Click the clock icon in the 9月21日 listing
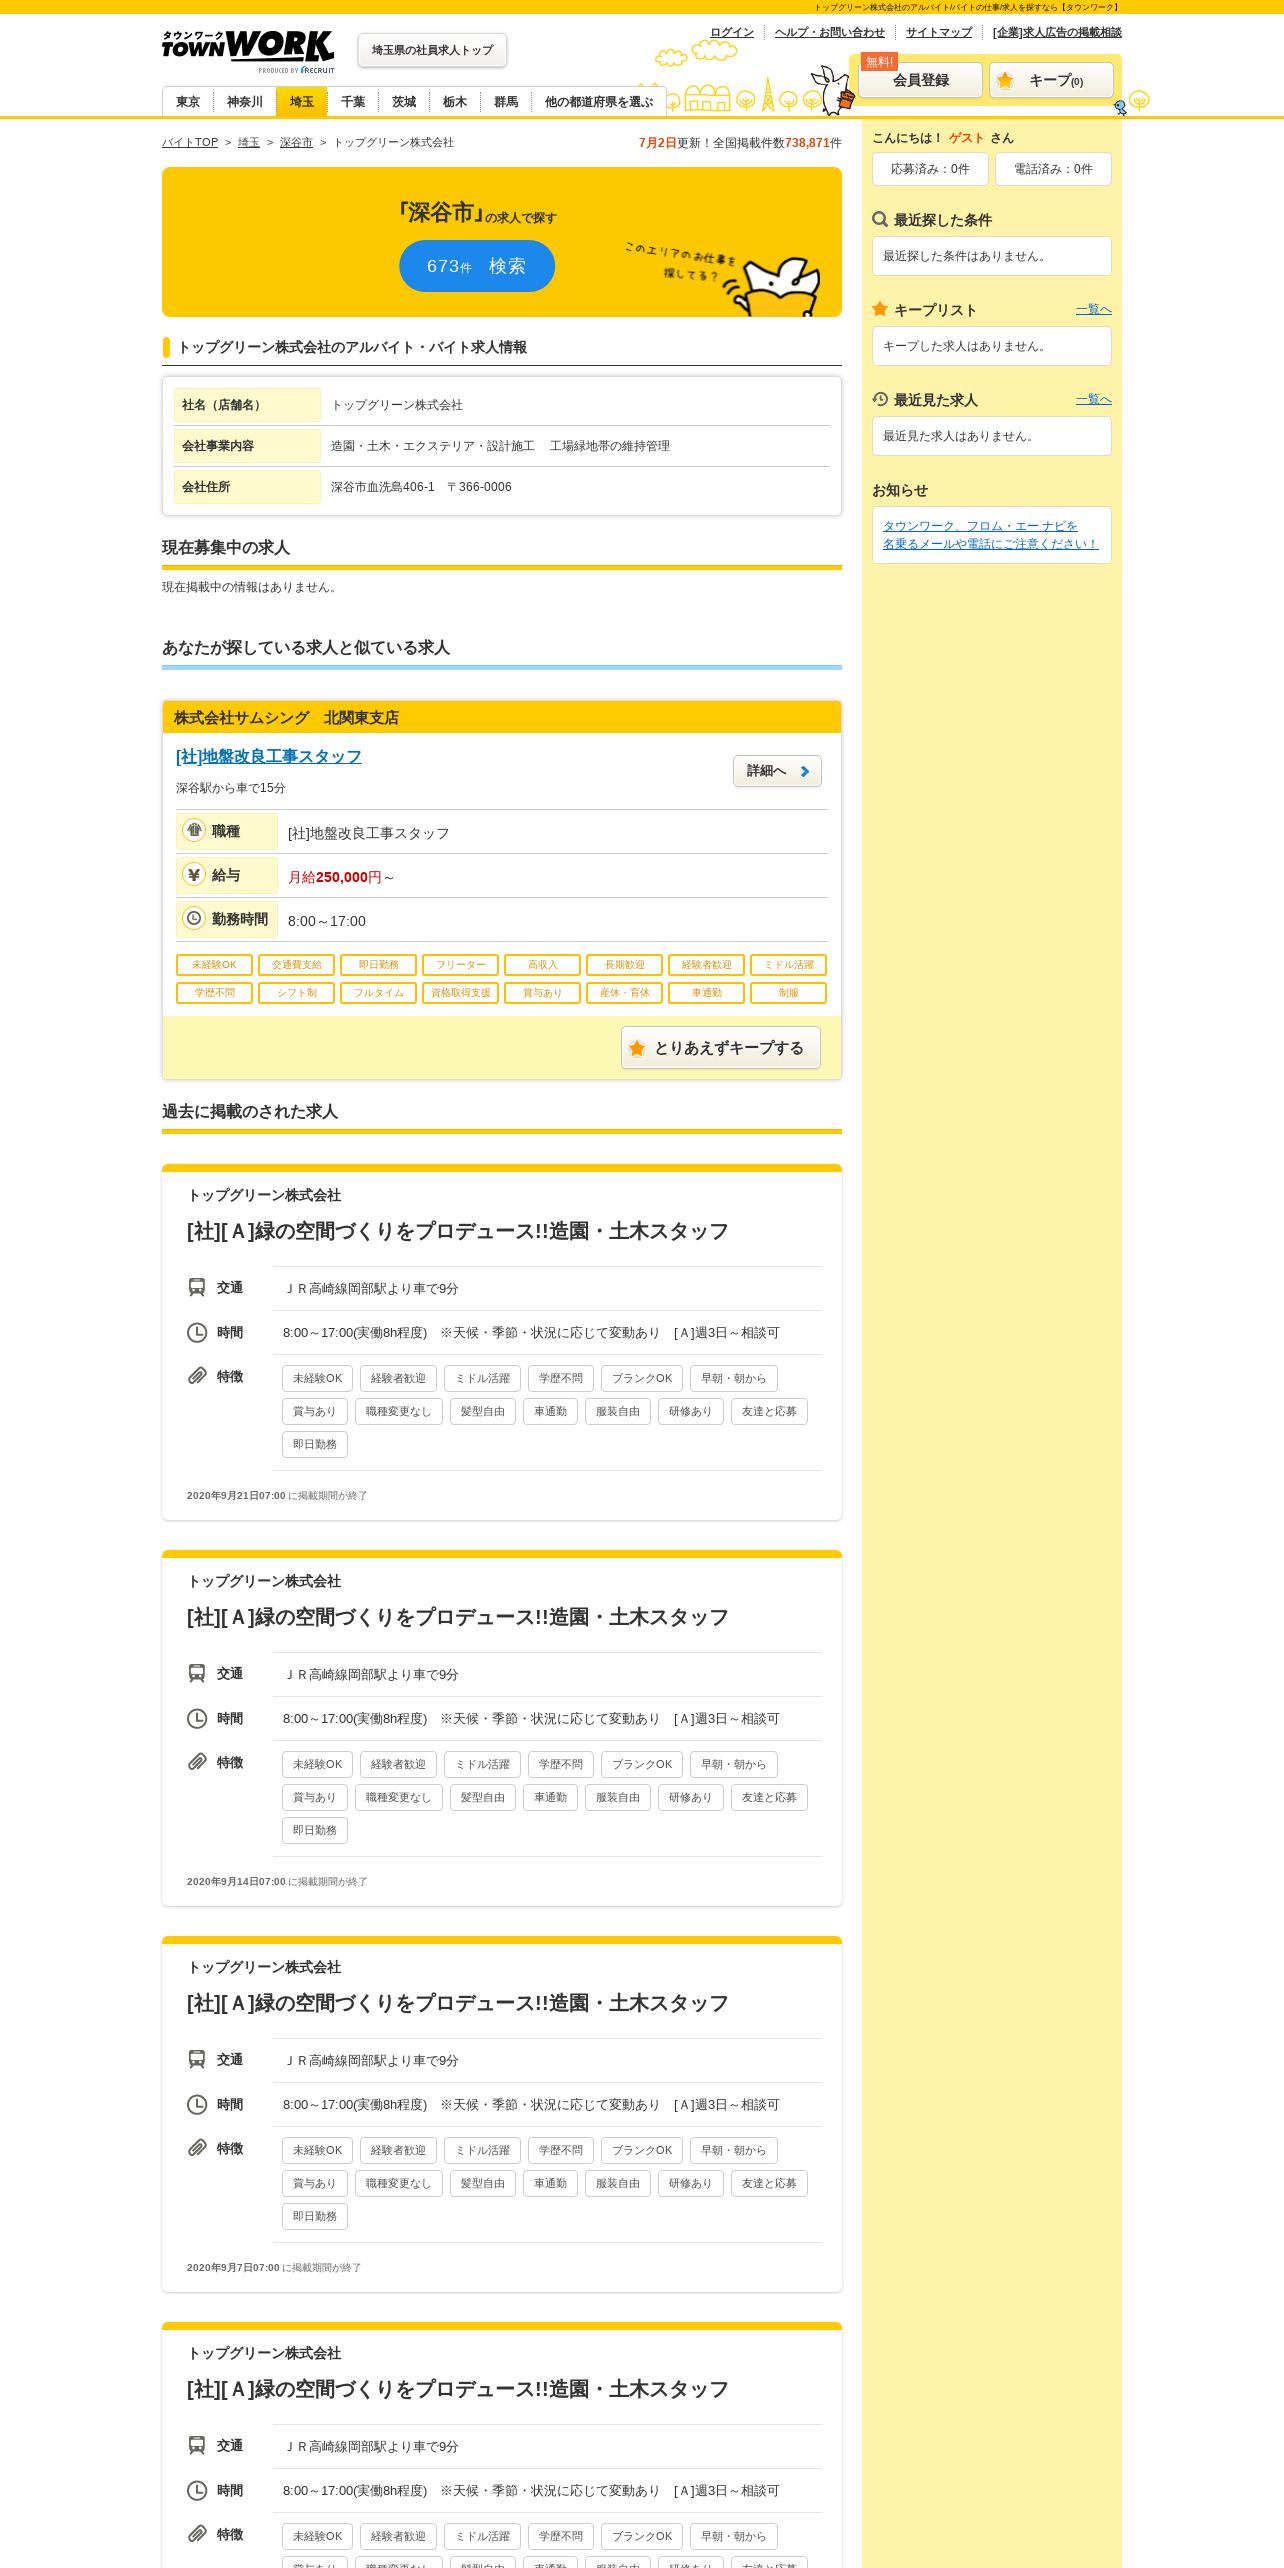The height and width of the screenshot is (2568, 1284). coord(197,1332)
